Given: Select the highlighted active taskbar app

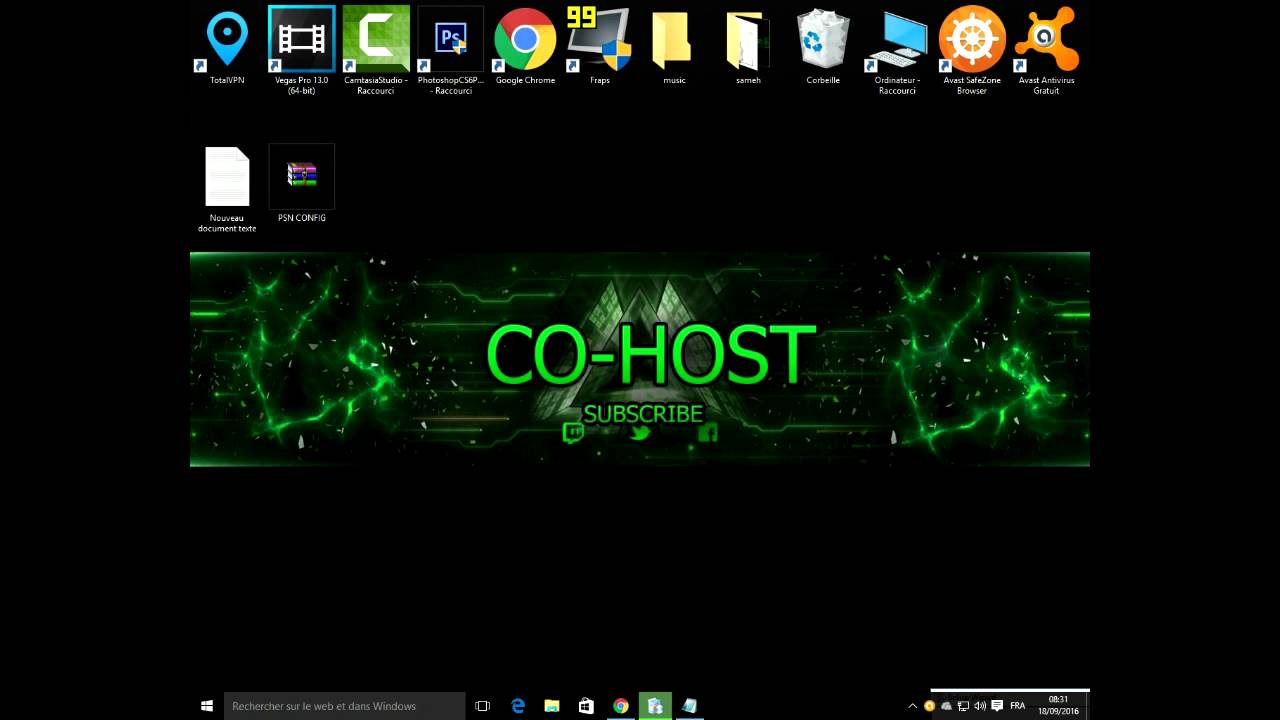Looking at the screenshot, I should [655, 706].
